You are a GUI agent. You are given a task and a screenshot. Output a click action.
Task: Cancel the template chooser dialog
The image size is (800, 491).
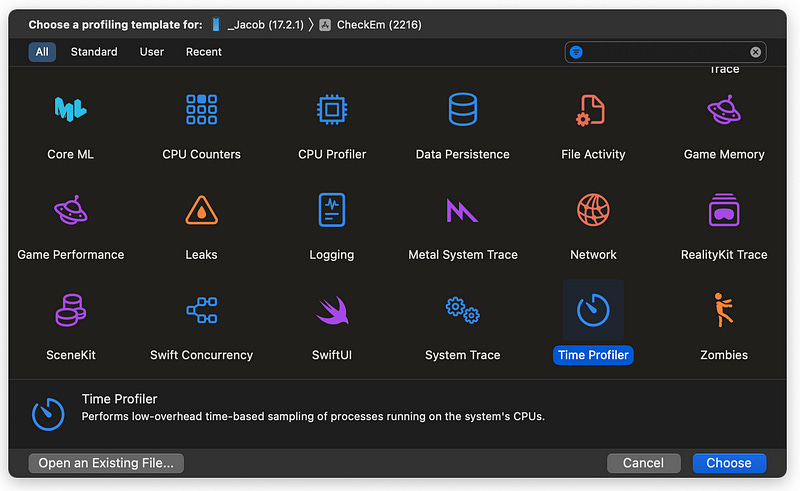[643, 463]
